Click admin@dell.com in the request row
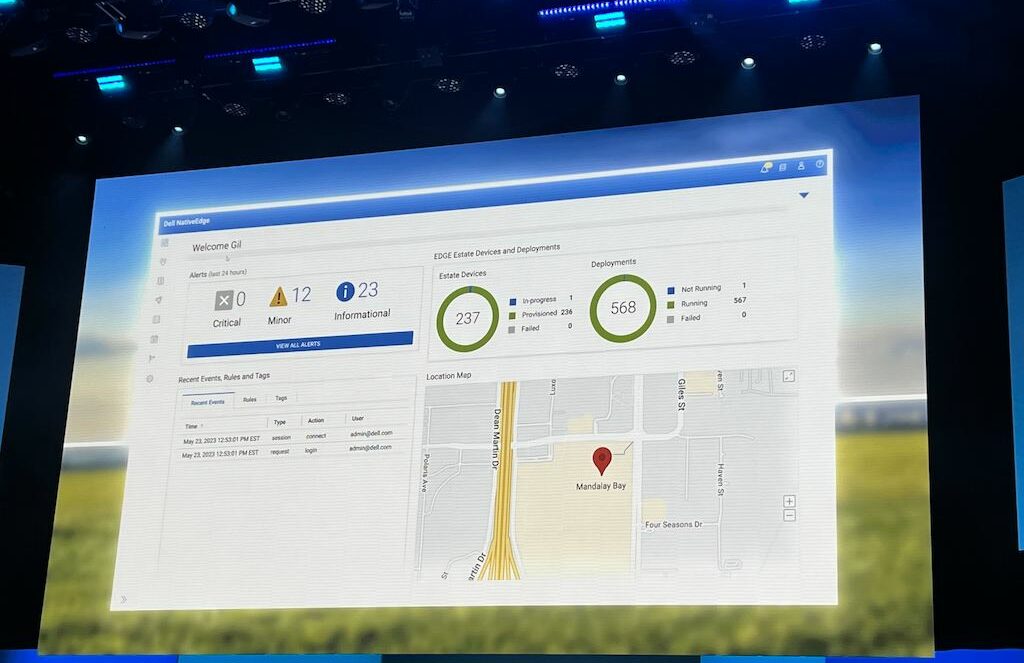This screenshot has width=1024, height=663. pos(370,448)
